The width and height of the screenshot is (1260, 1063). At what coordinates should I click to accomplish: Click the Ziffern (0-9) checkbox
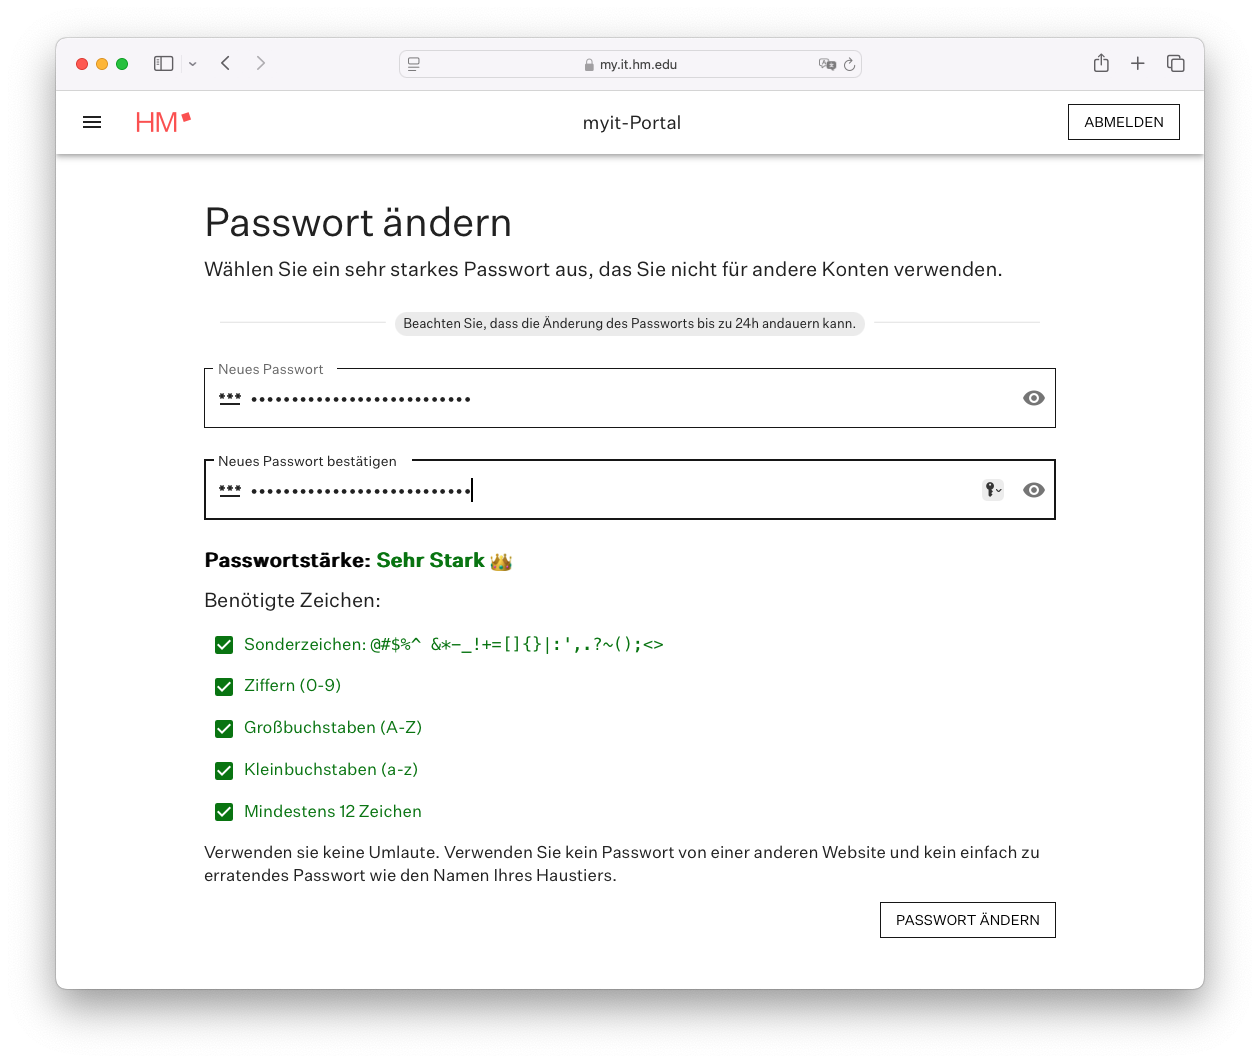(224, 687)
